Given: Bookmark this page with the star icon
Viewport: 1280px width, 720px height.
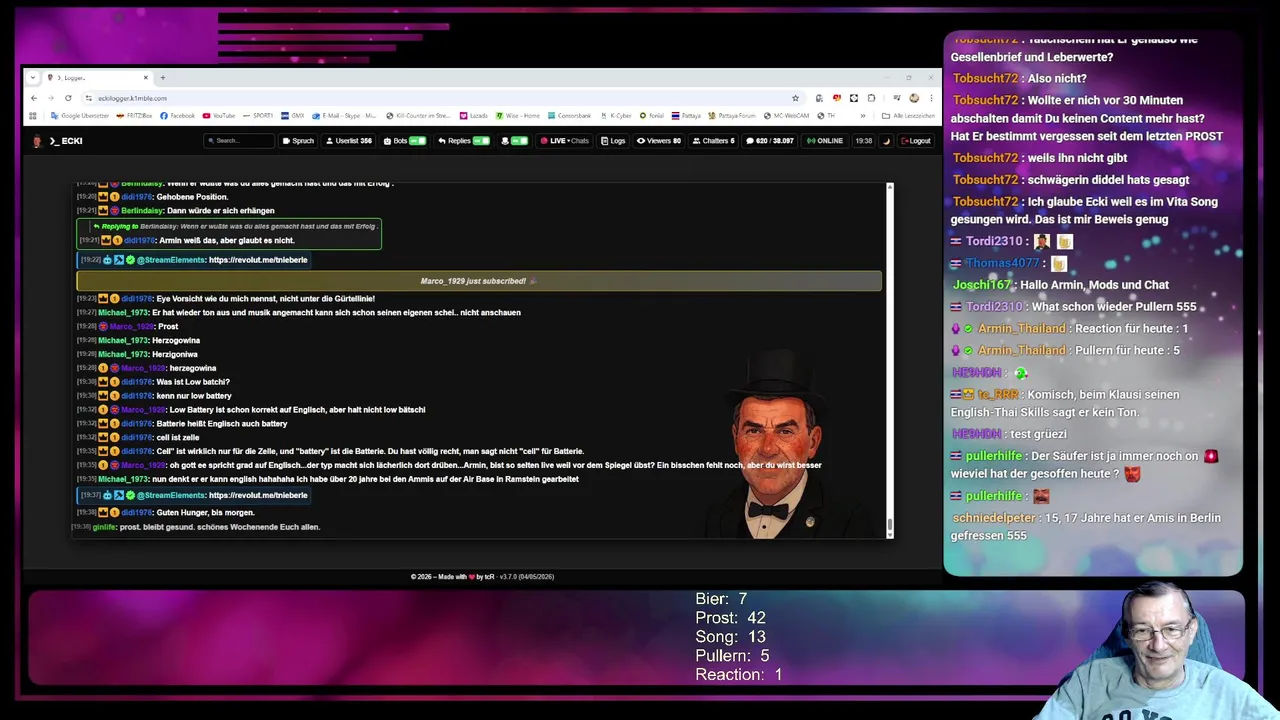Looking at the screenshot, I should pos(795,98).
